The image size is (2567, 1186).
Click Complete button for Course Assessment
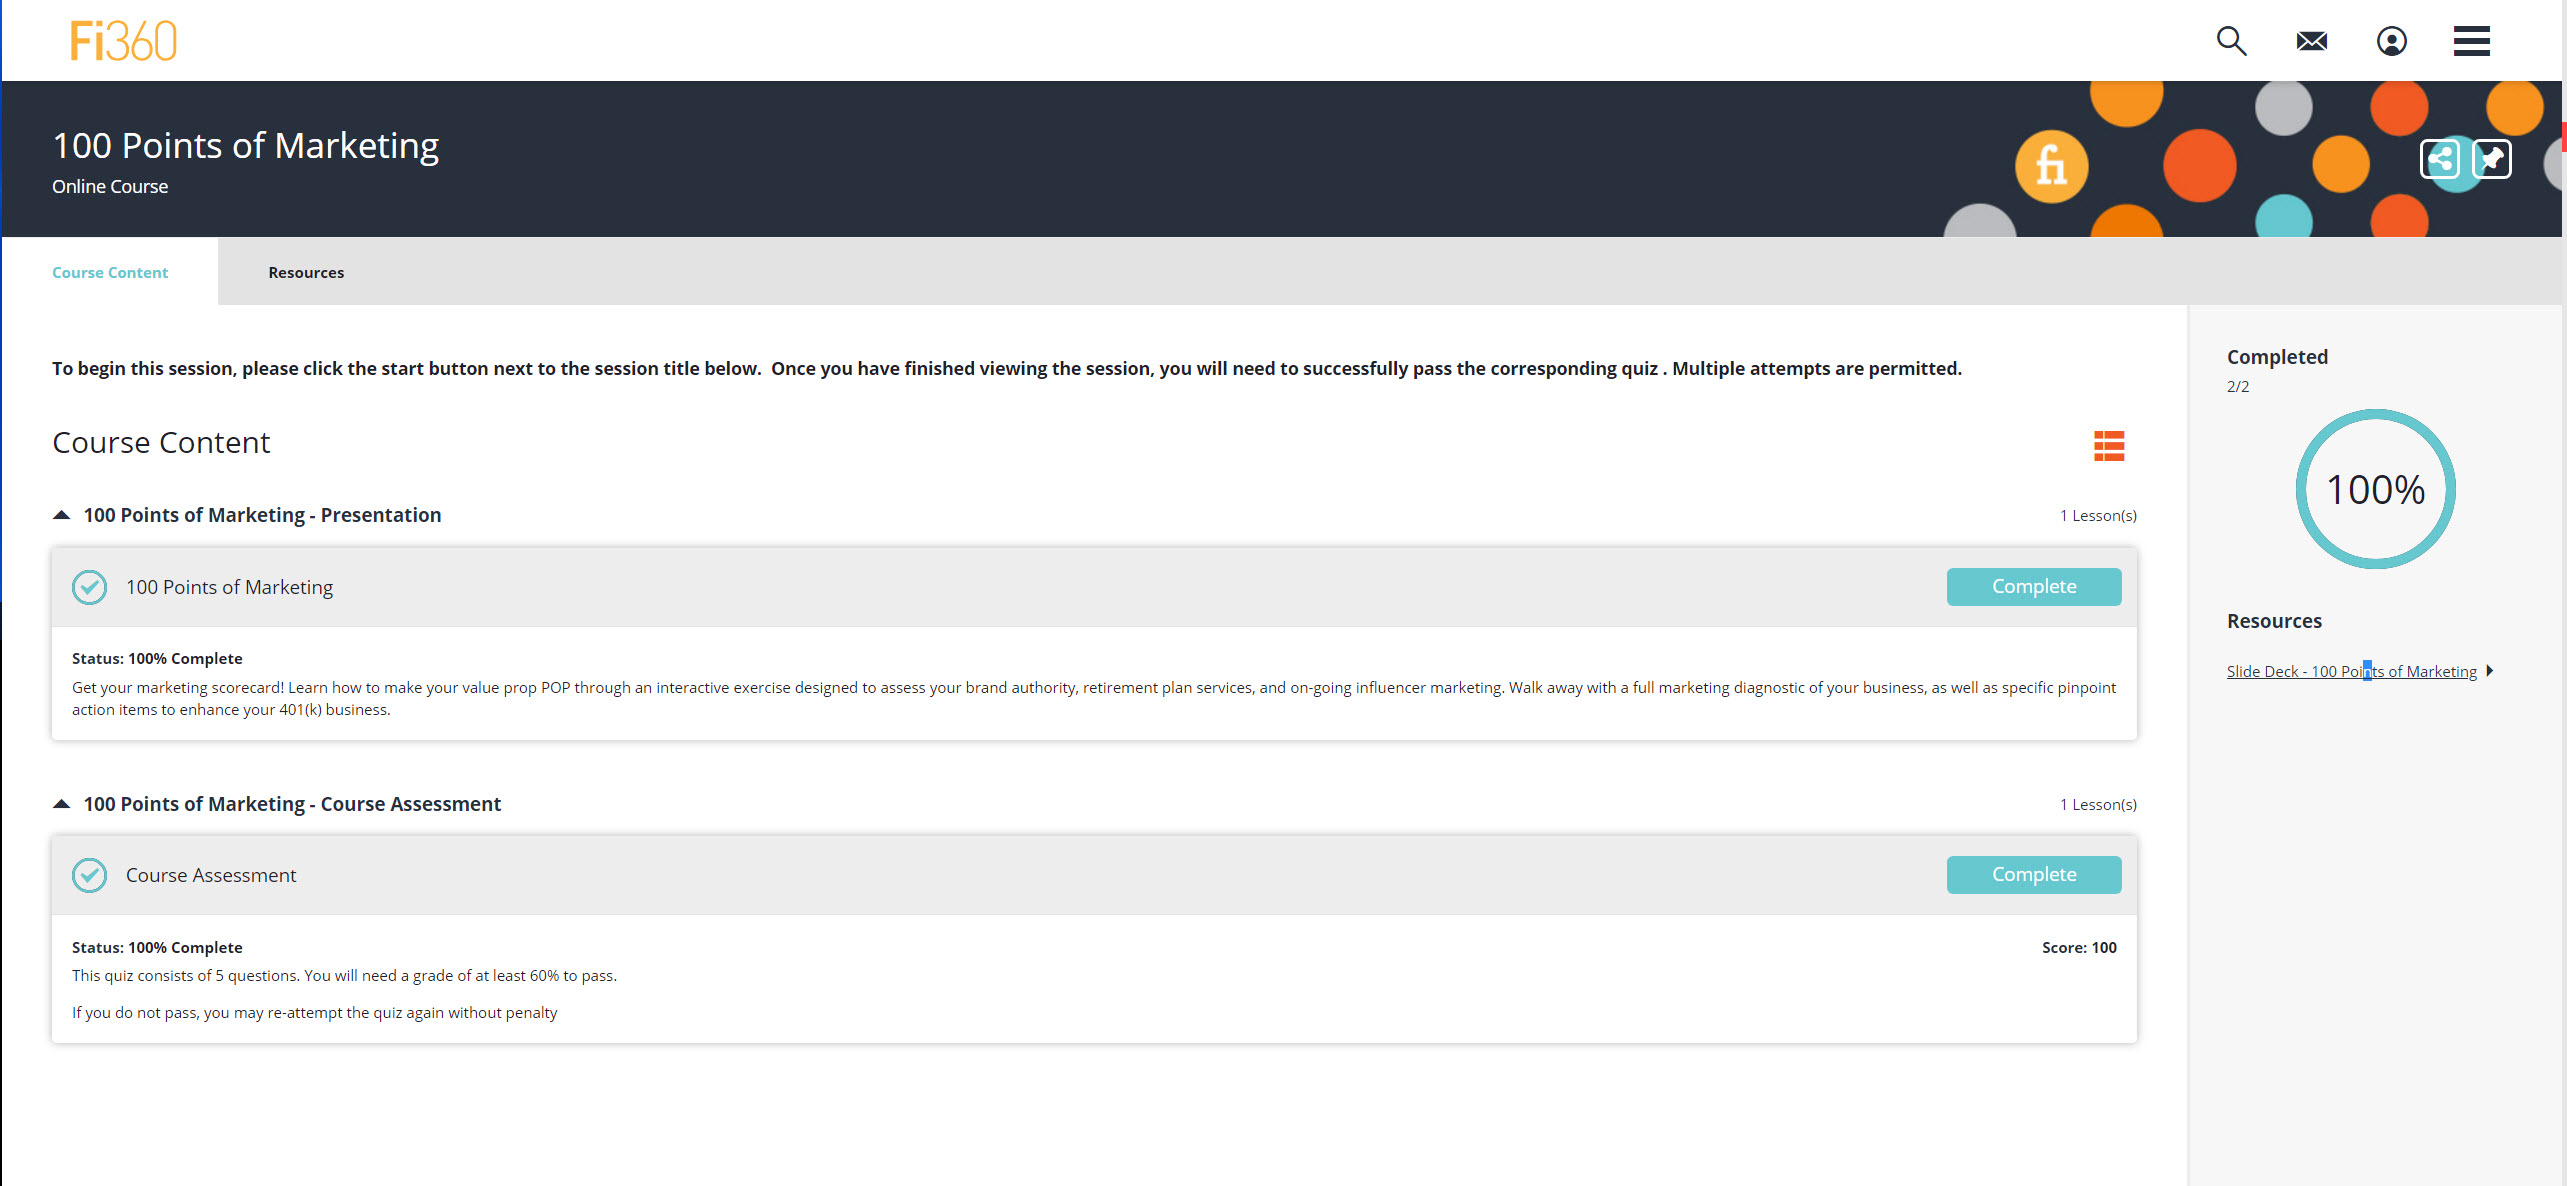coord(2033,875)
